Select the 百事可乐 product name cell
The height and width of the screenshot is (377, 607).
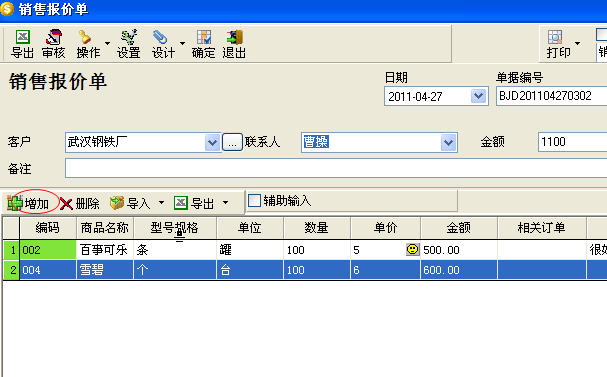coord(105,250)
